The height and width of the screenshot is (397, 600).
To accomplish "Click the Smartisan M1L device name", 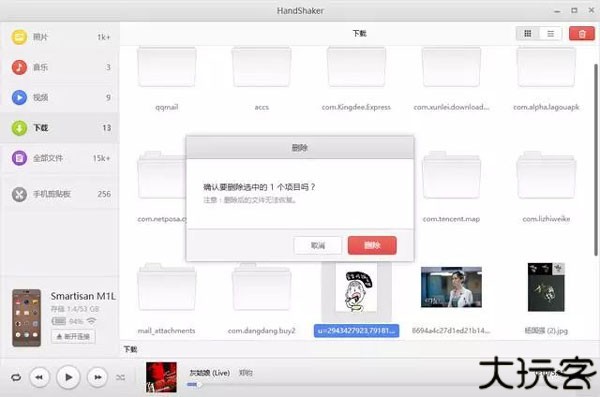I will [x=83, y=296].
